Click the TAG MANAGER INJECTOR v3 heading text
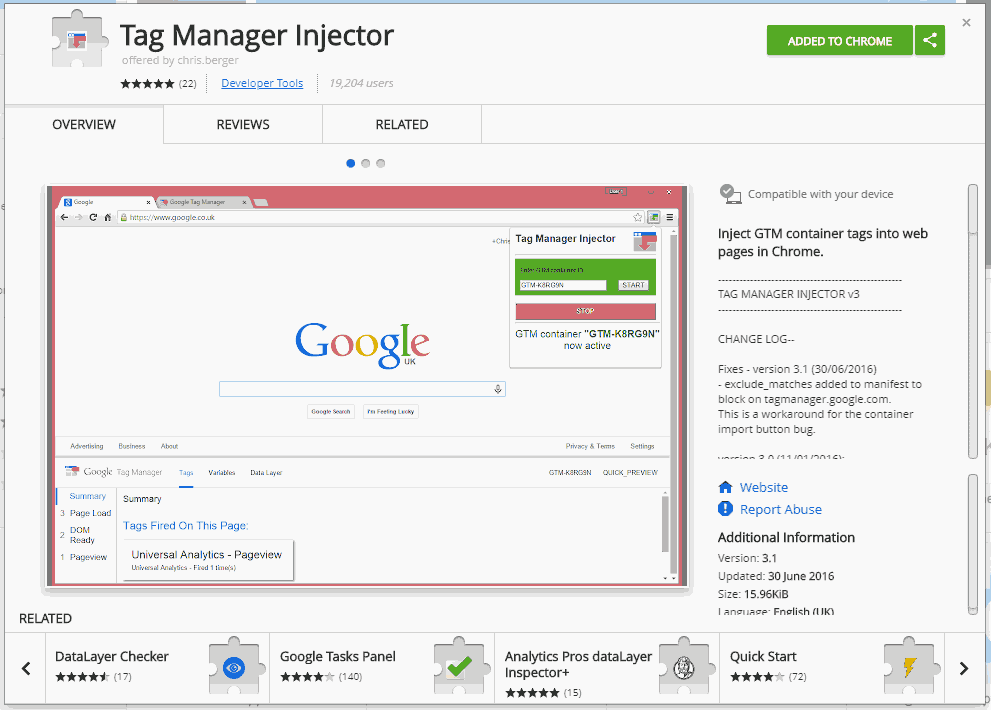The width and height of the screenshot is (991, 710). (788, 294)
